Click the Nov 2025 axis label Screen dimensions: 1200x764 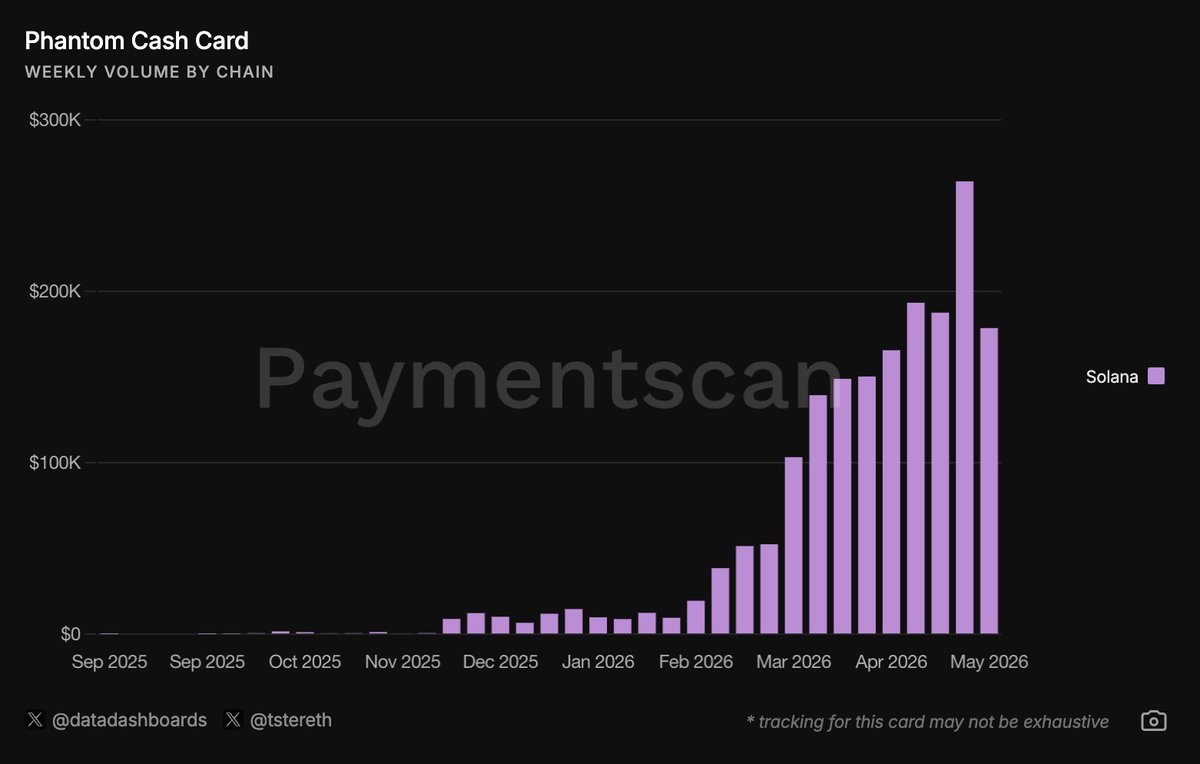(403, 662)
